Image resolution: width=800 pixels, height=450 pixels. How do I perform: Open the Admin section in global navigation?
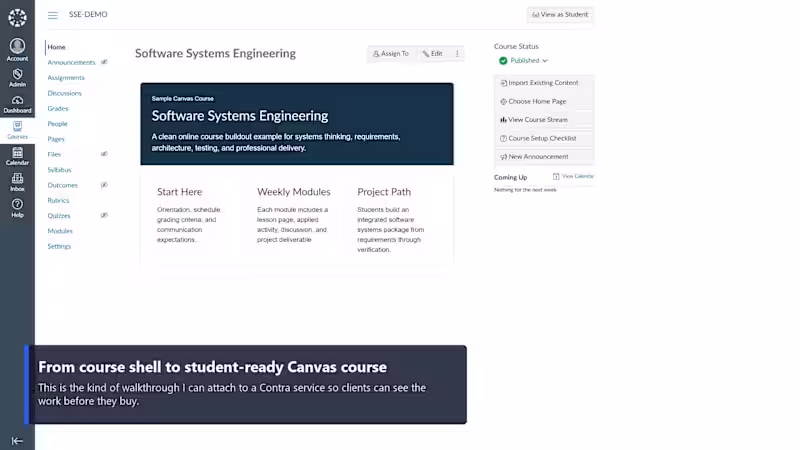(17, 78)
